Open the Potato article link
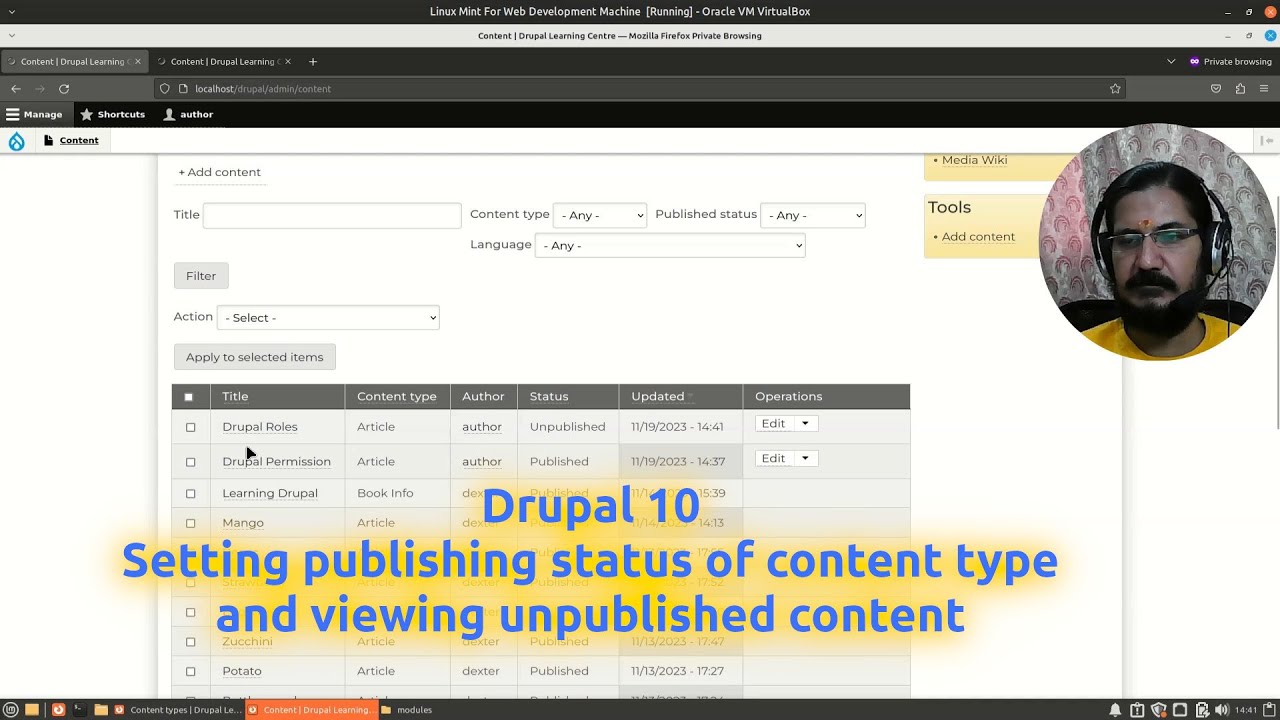The width and height of the screenshot is (1280, 720). click(x=242, y=671)
